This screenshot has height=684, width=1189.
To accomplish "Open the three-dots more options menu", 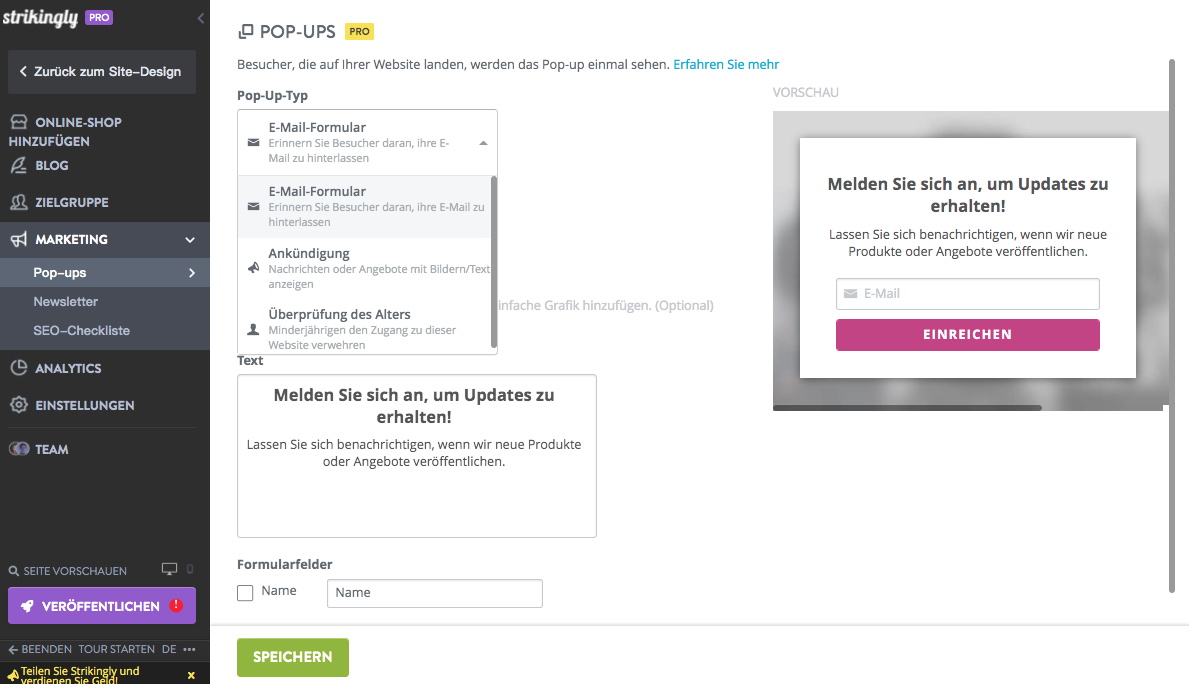I will tap(189, 649).
